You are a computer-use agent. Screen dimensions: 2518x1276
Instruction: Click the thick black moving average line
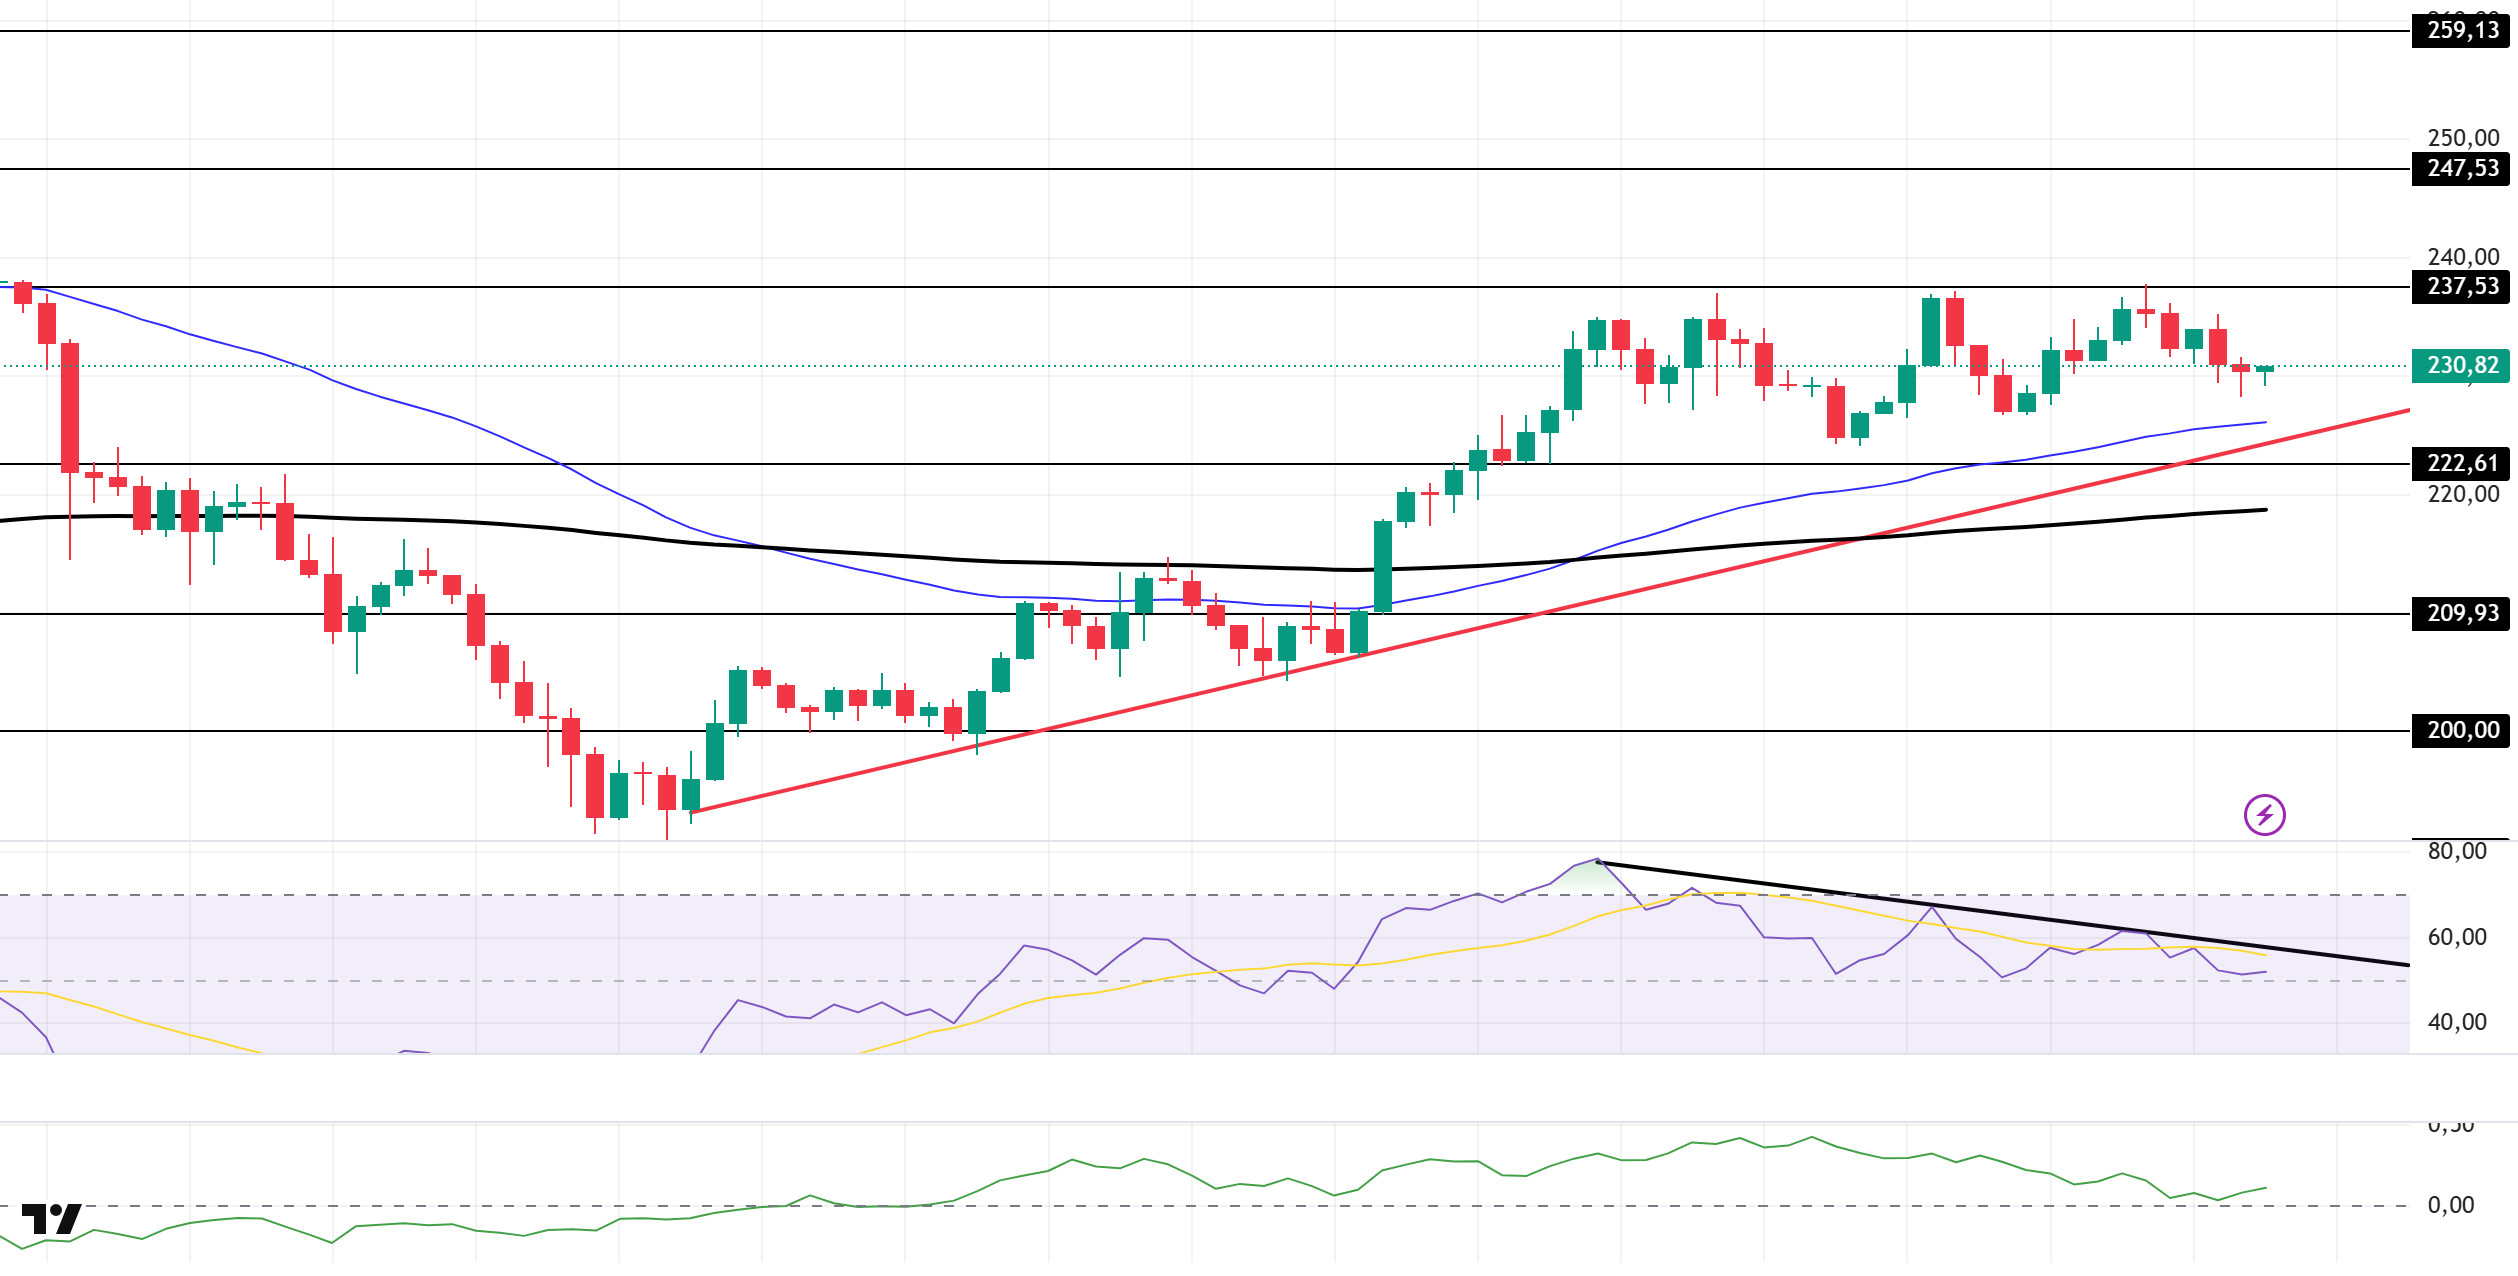(900, 556)
